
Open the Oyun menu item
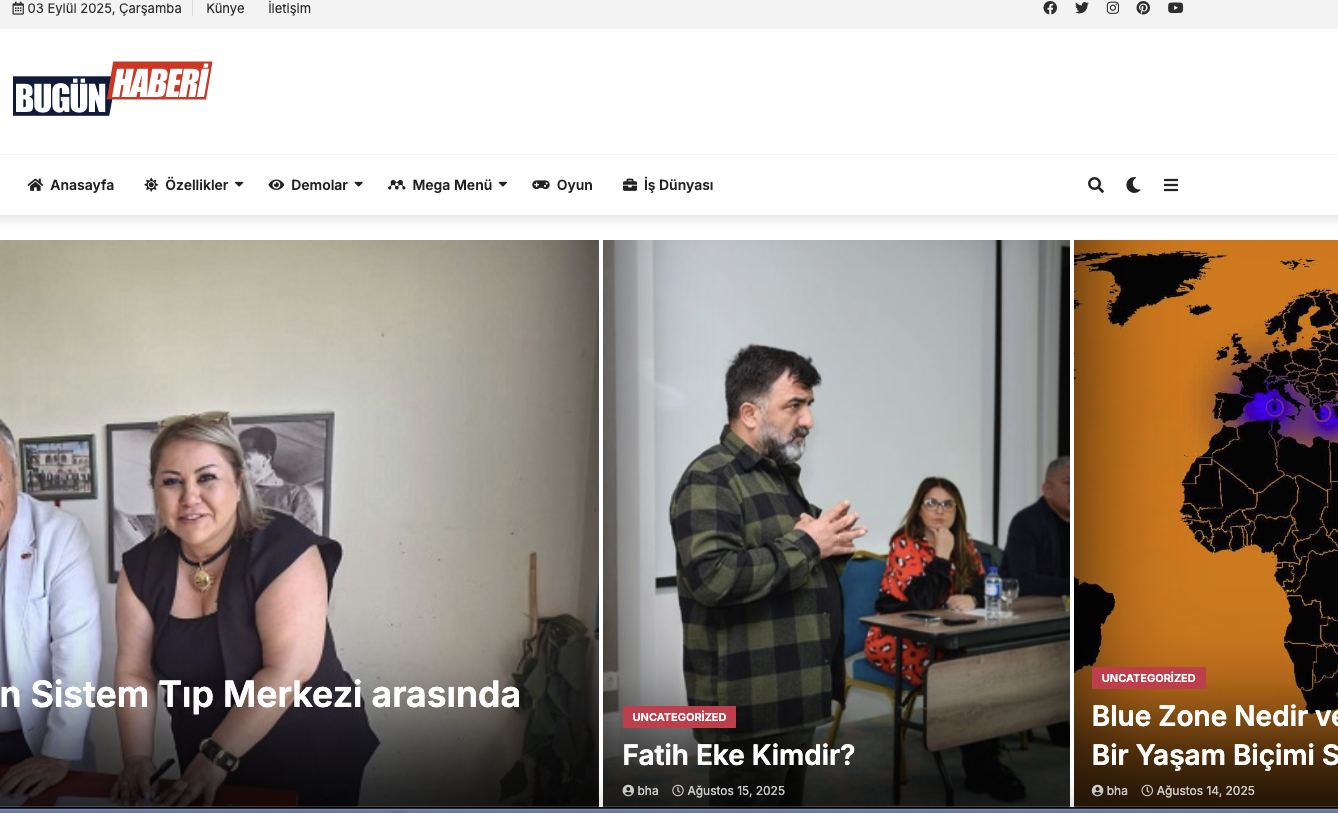click(x=563, y=185)
